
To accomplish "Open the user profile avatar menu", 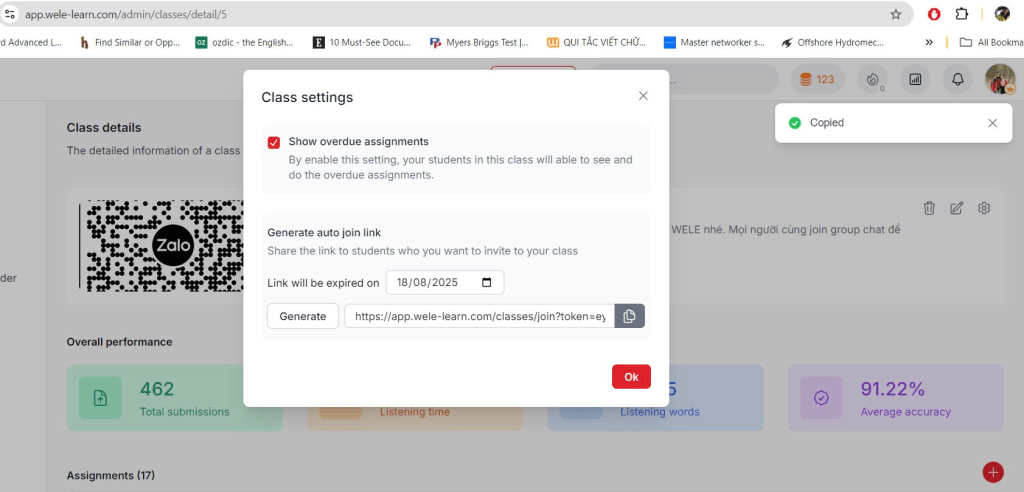I will (x=999, y=79).
